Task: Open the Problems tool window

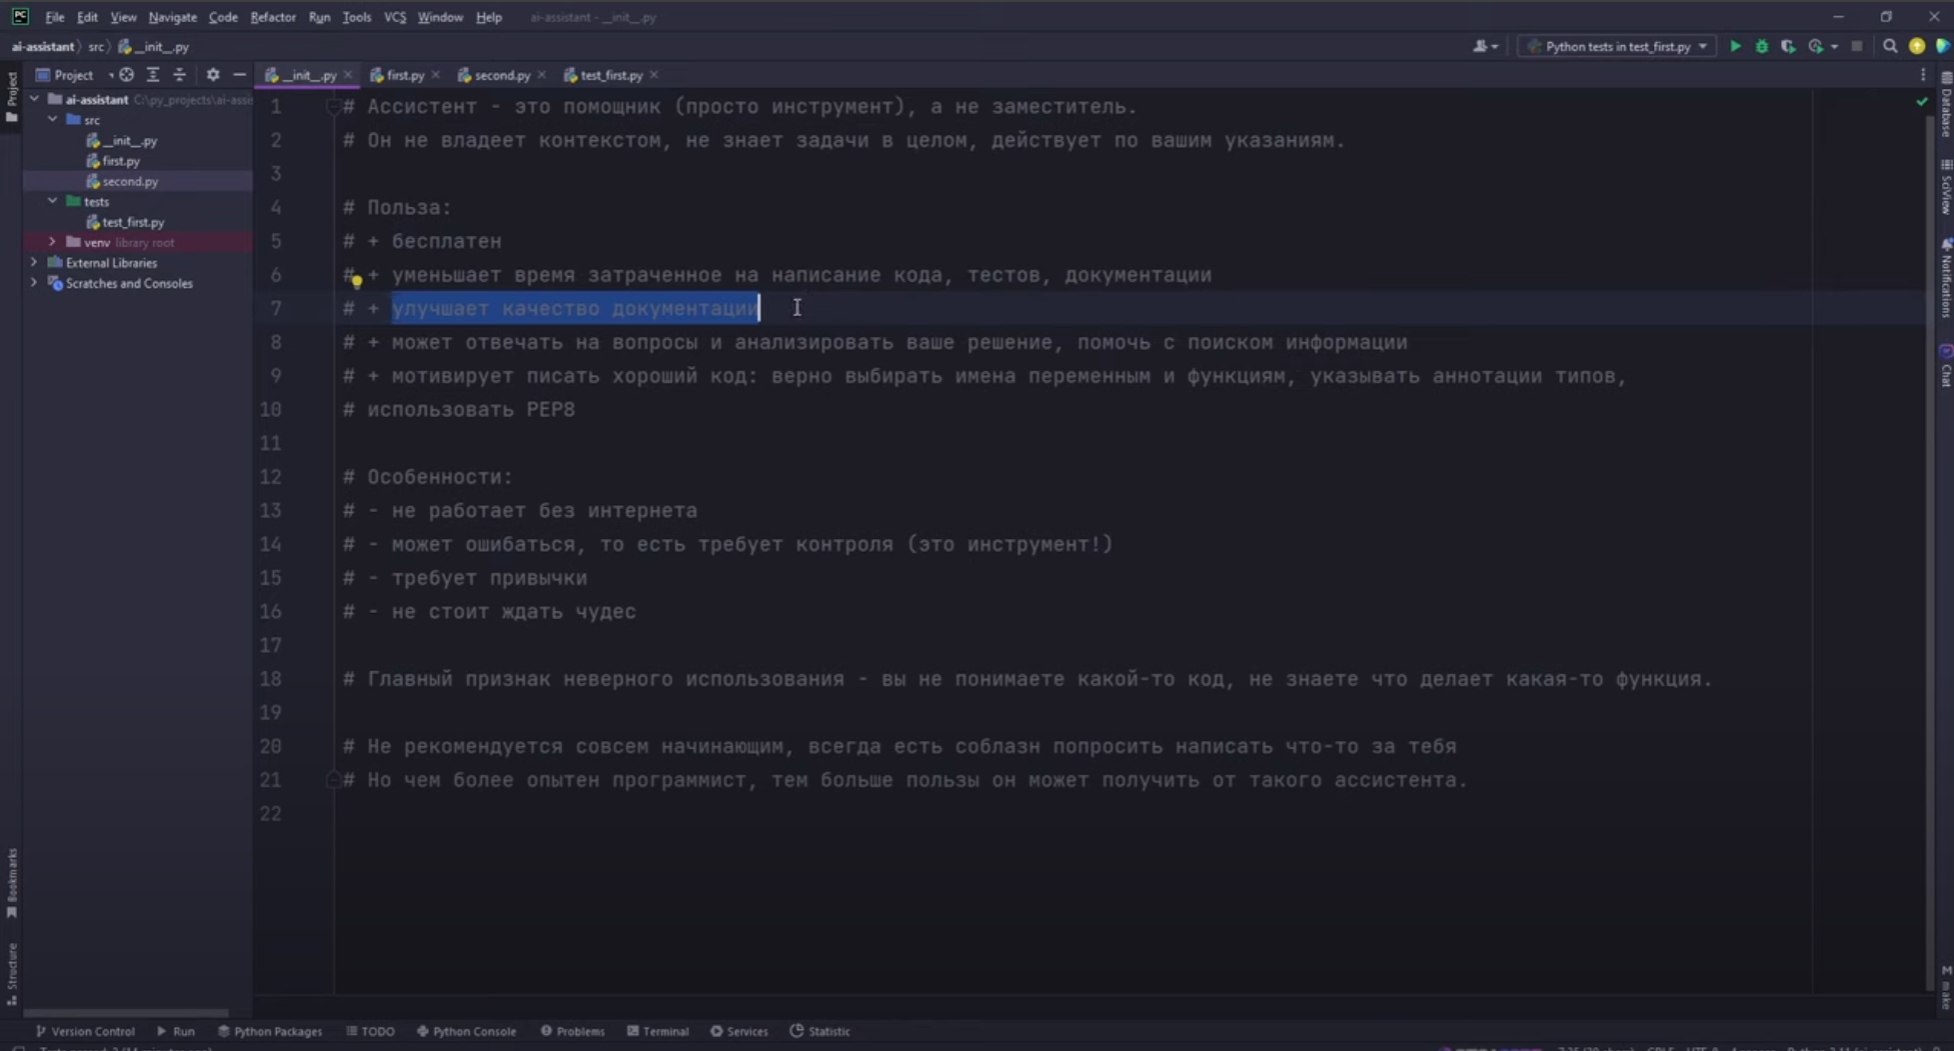Action: [572, 1031]
